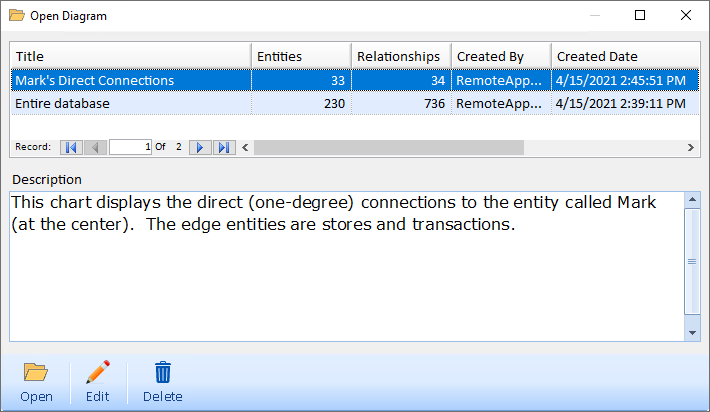
Task: Select the Mark's Direct Connections row
Action: click(130, 80)
